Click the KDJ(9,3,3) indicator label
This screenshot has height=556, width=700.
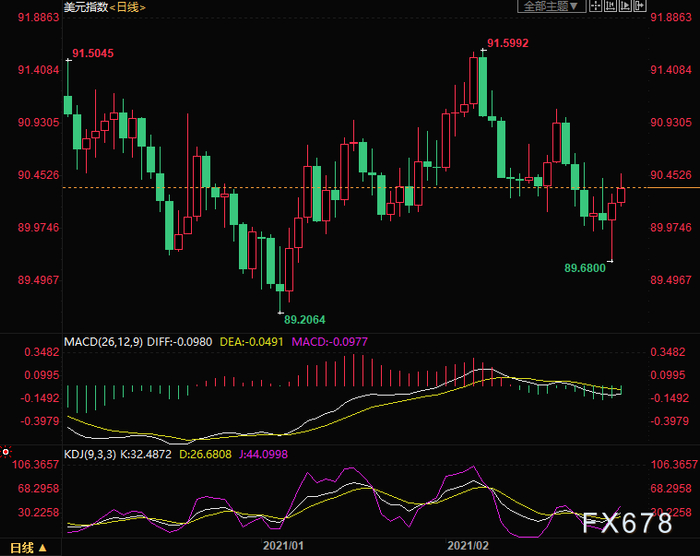point(90,455)
